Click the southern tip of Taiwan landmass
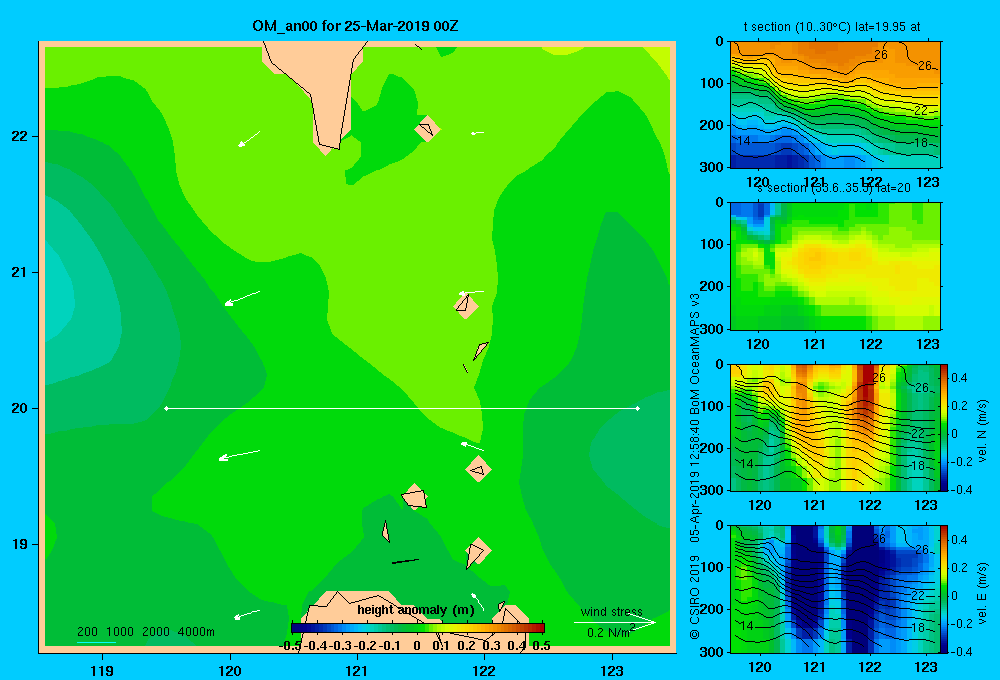 point(329,149)
